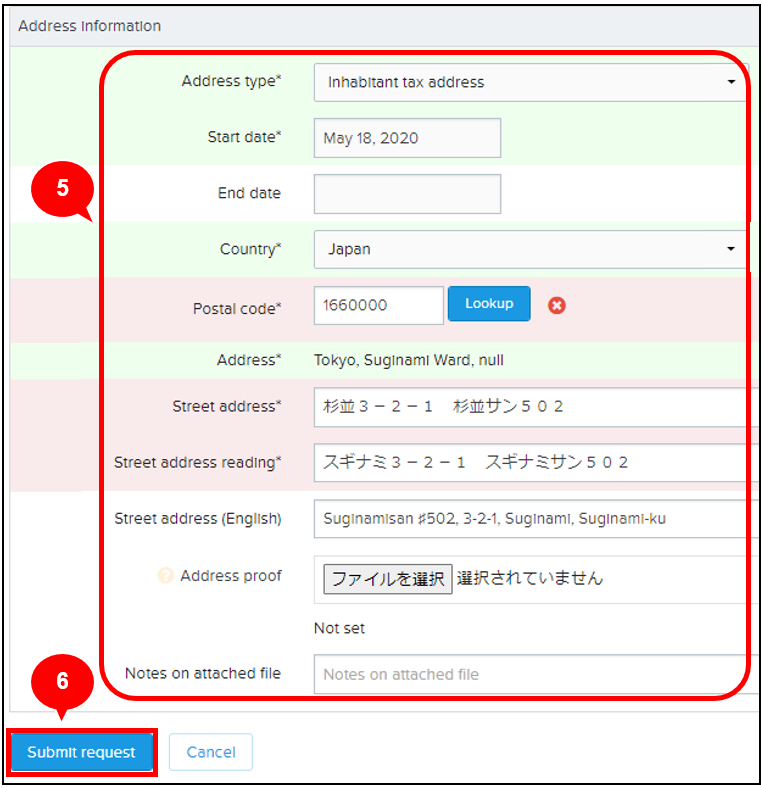
Task: Focus the Start date field
Action: click(x=407, y=138)
